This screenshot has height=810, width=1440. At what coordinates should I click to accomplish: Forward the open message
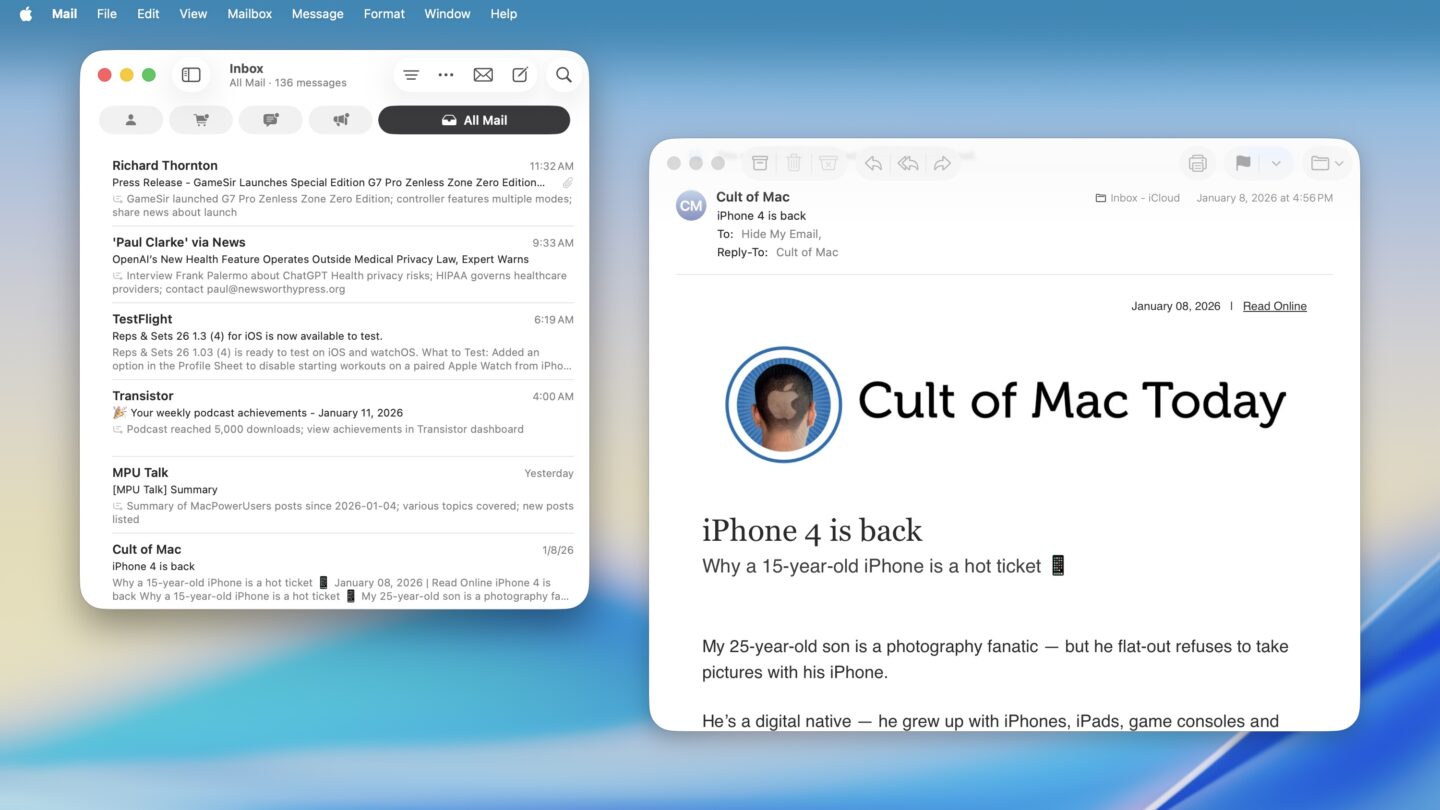942,162
